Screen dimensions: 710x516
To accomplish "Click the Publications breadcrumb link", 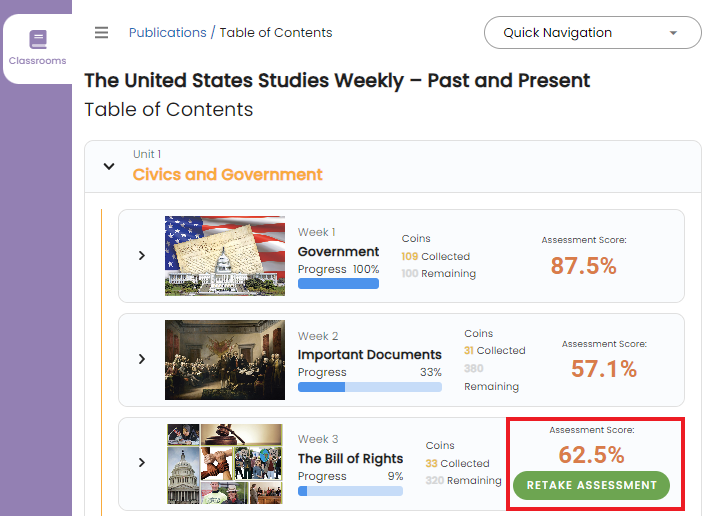I will coord(167,32).
